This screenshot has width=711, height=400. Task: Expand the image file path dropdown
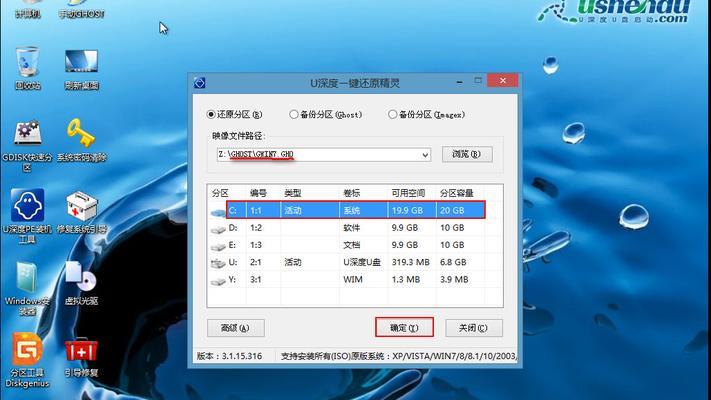[425, 155]
